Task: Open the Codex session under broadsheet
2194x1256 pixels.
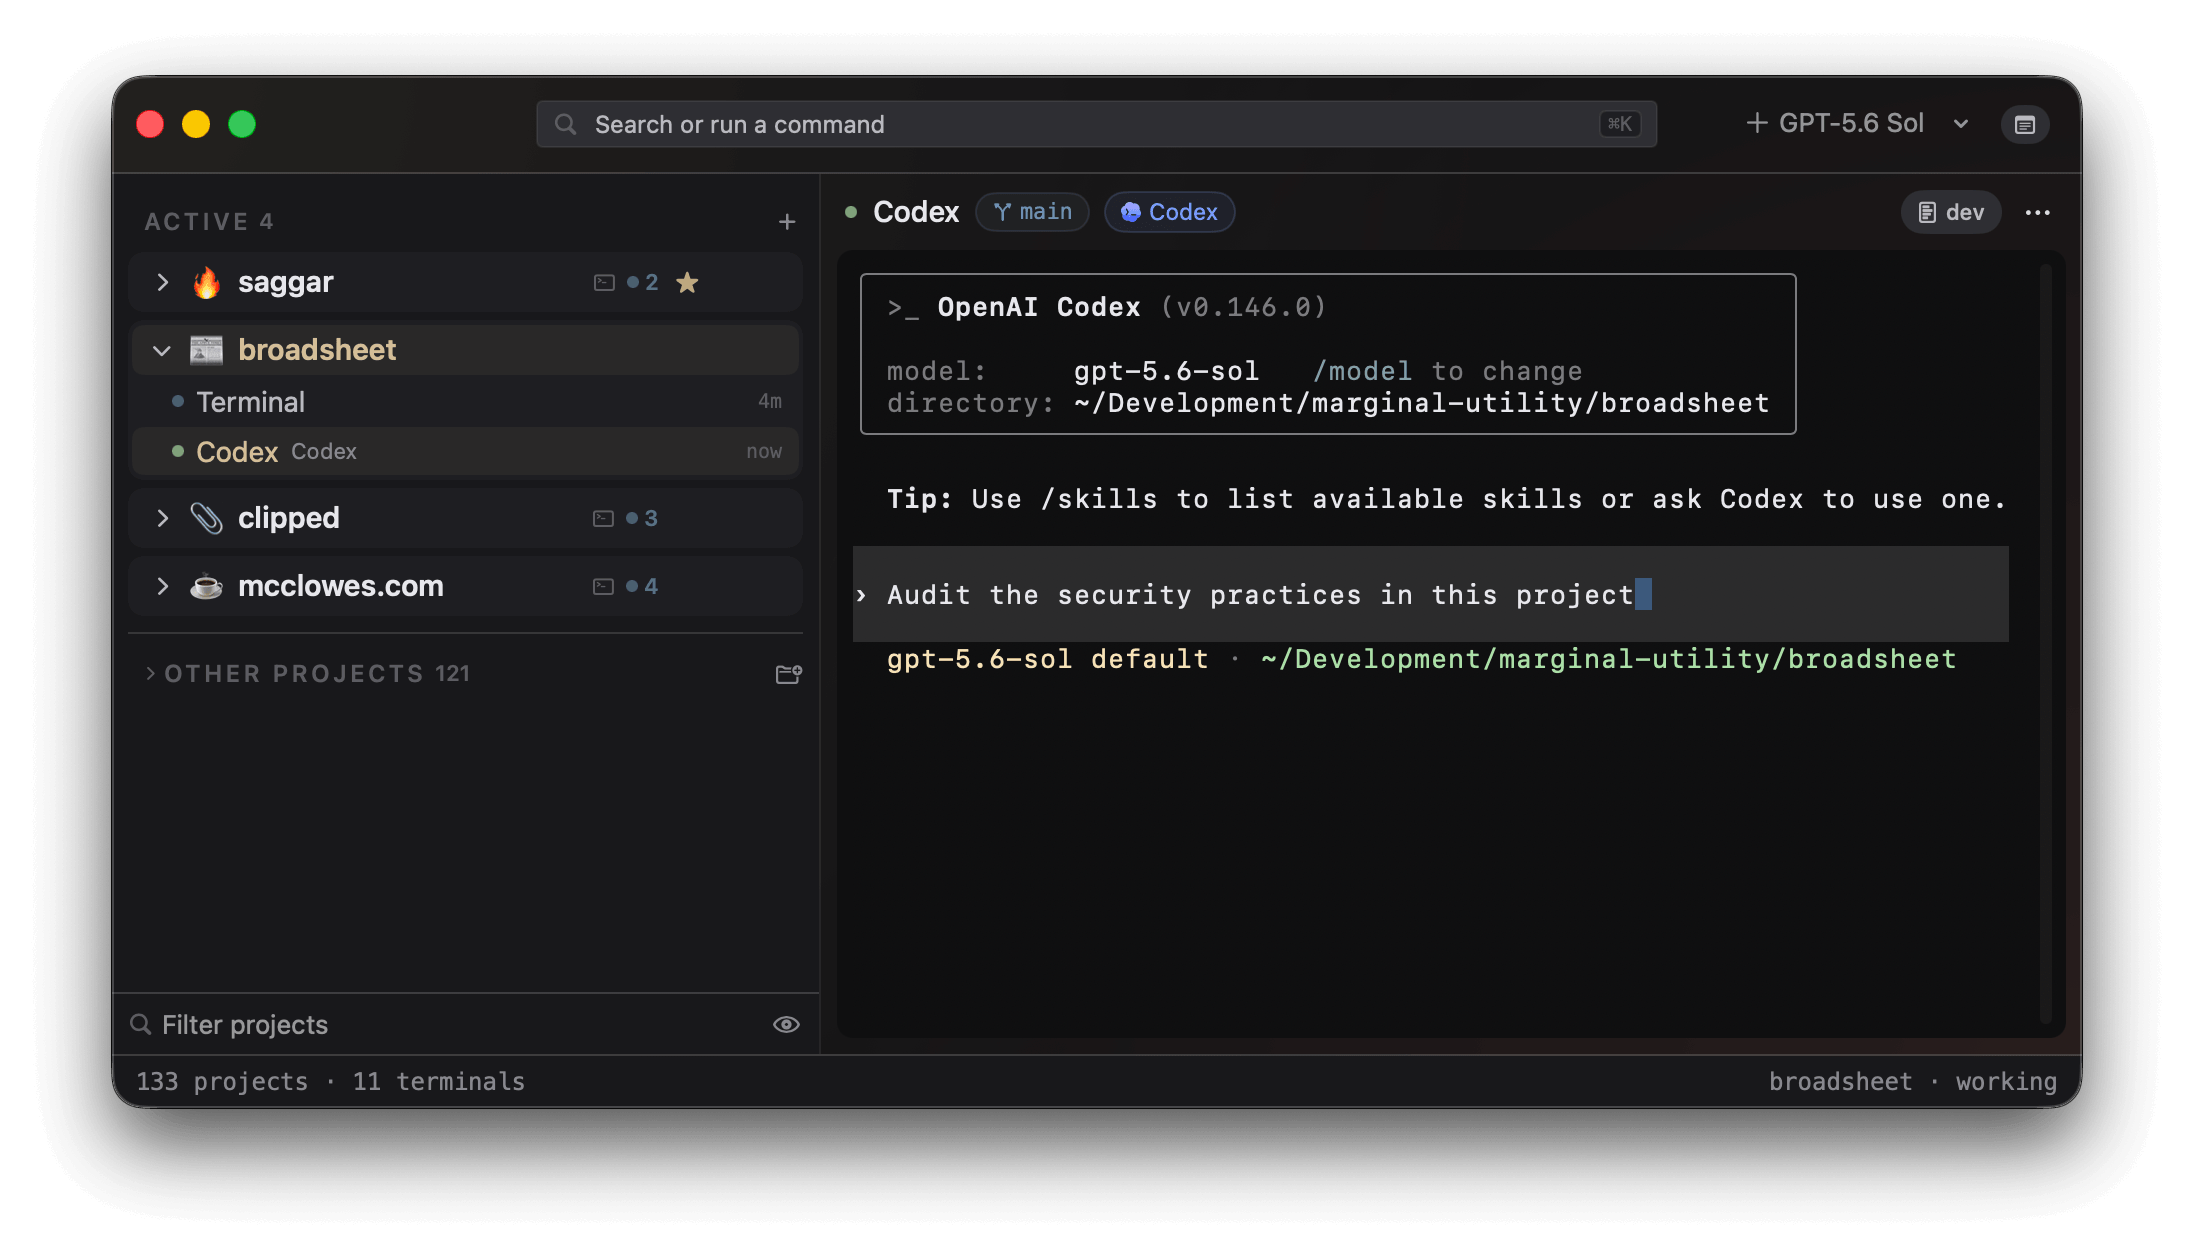Action: (466, 452)
